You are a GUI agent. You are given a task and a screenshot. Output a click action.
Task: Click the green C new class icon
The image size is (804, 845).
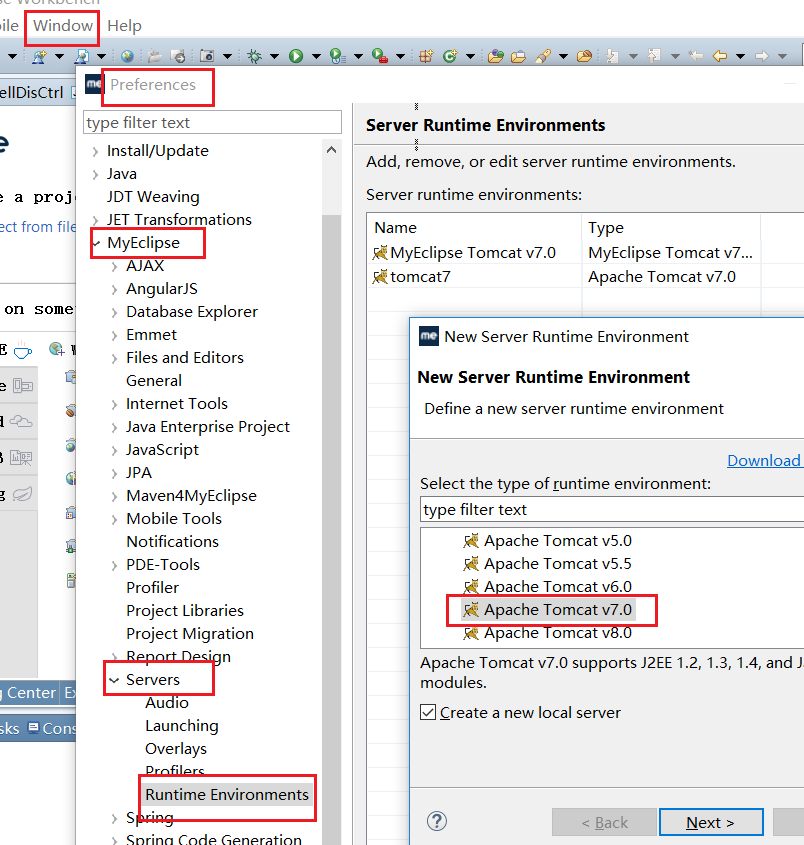(450, 56)
